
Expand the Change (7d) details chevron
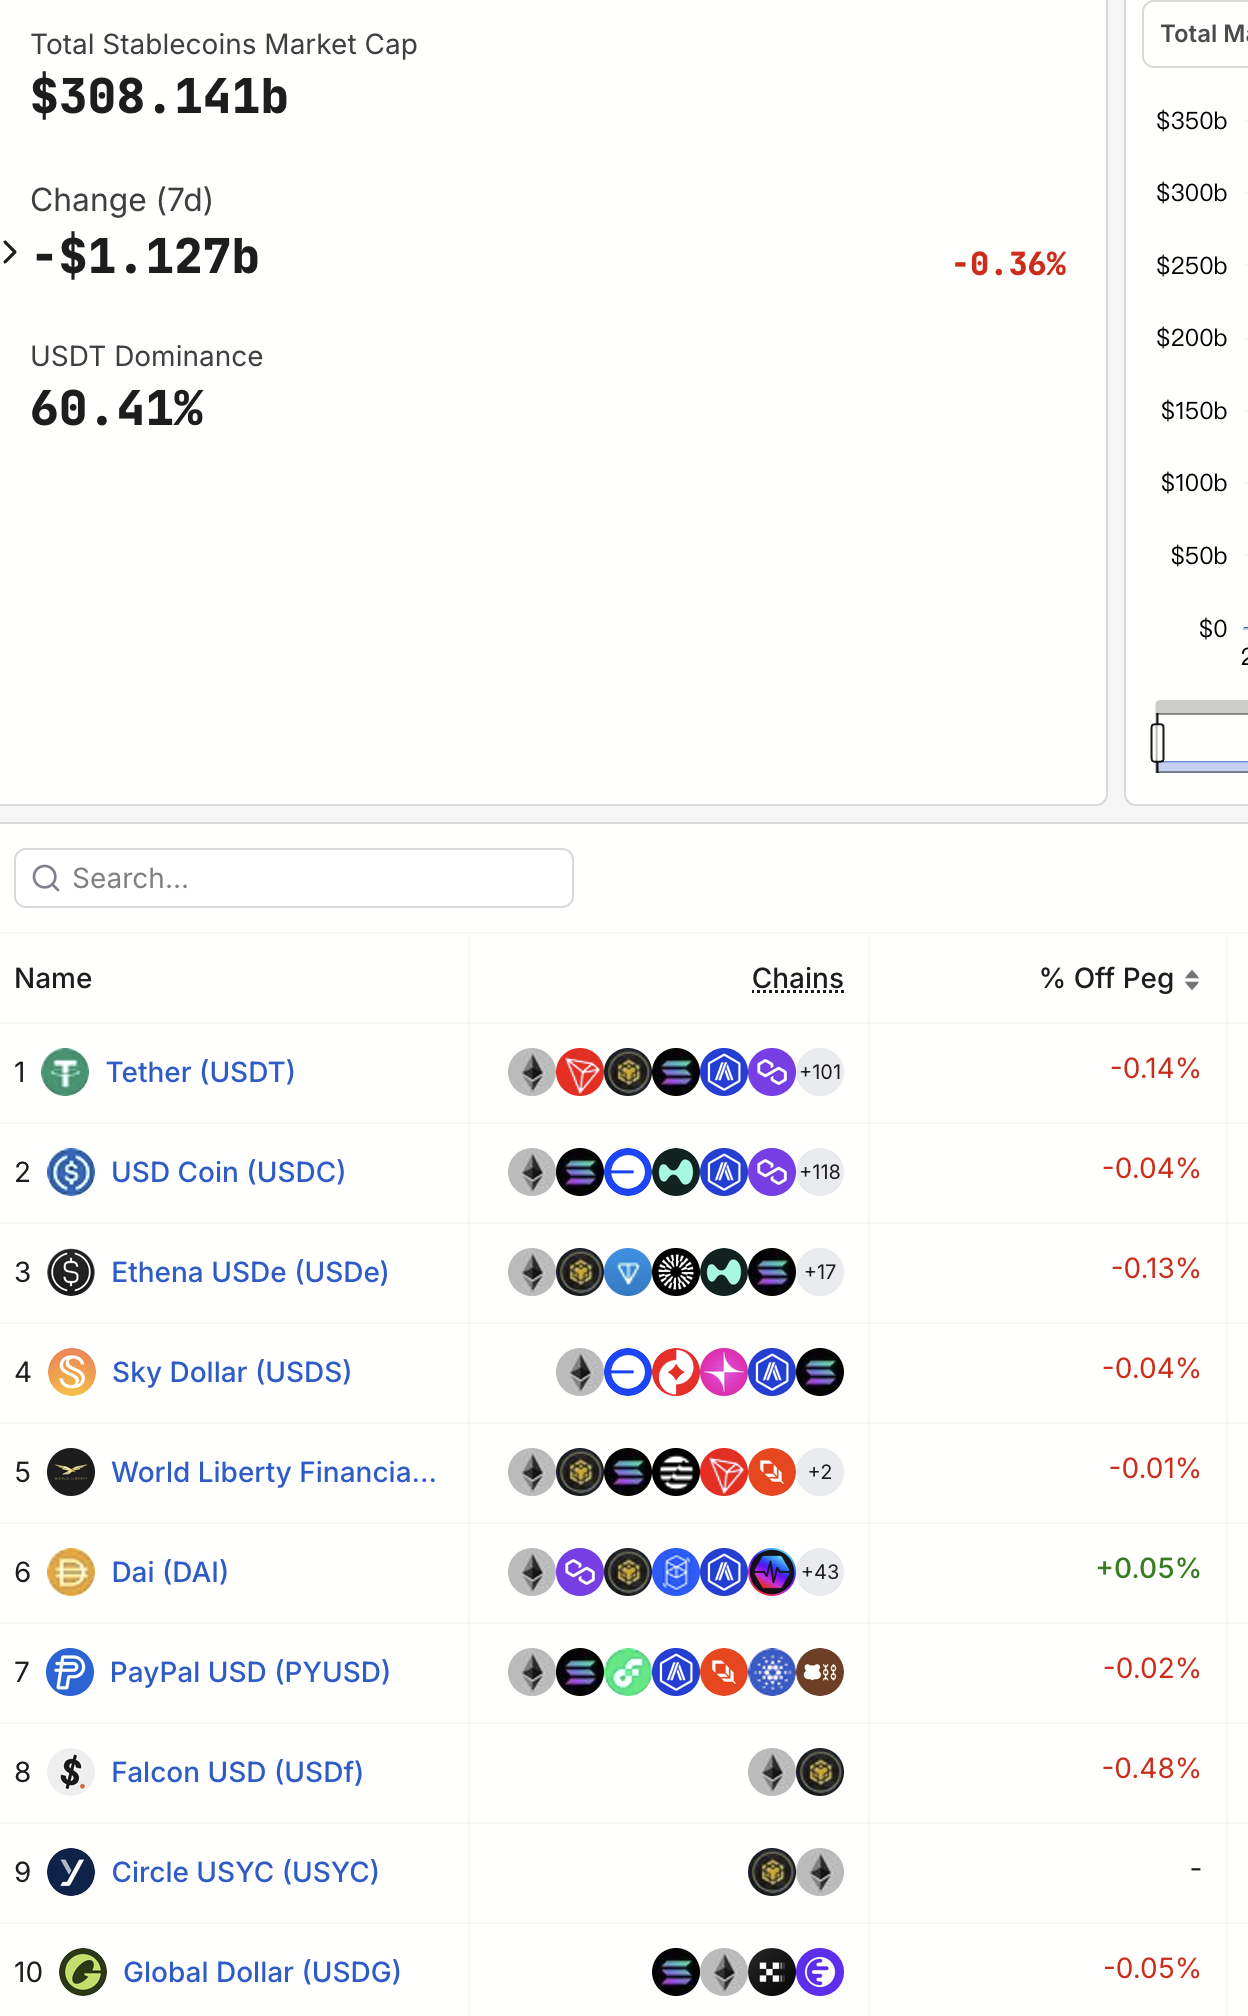[x=11, y=252]
